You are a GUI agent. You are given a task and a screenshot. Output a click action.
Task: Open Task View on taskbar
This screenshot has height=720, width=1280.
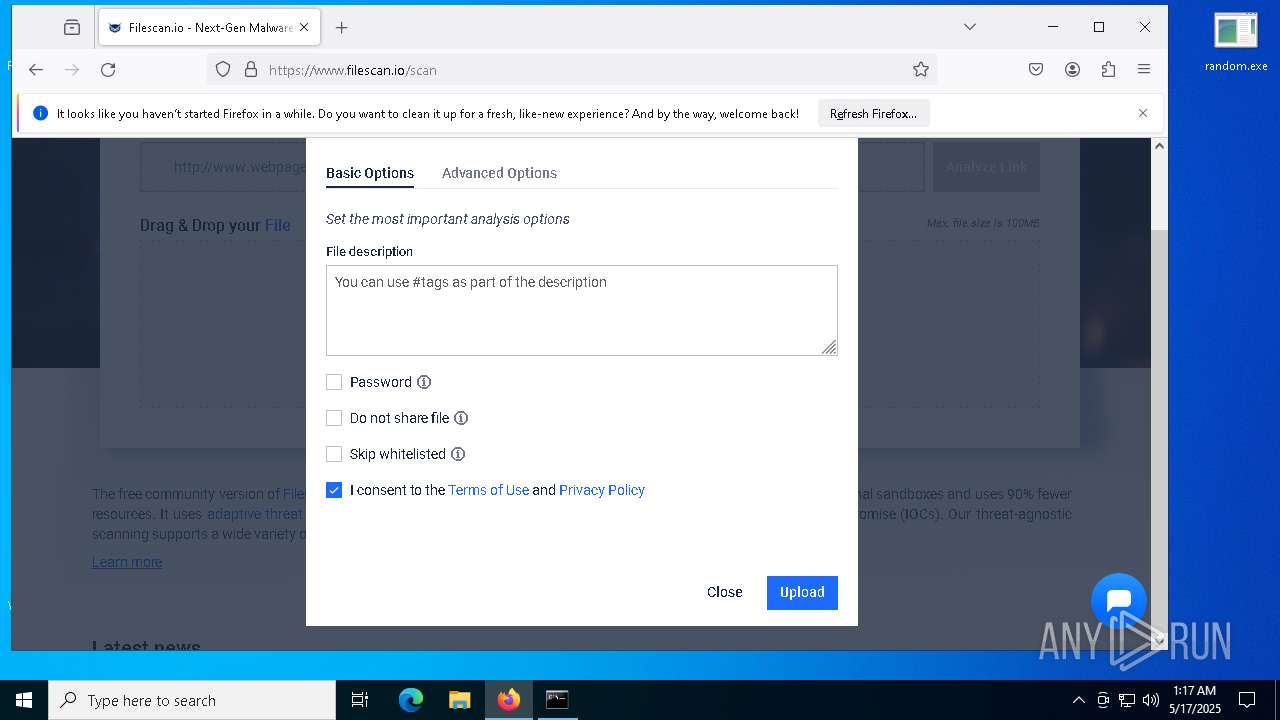coord(360,700)
